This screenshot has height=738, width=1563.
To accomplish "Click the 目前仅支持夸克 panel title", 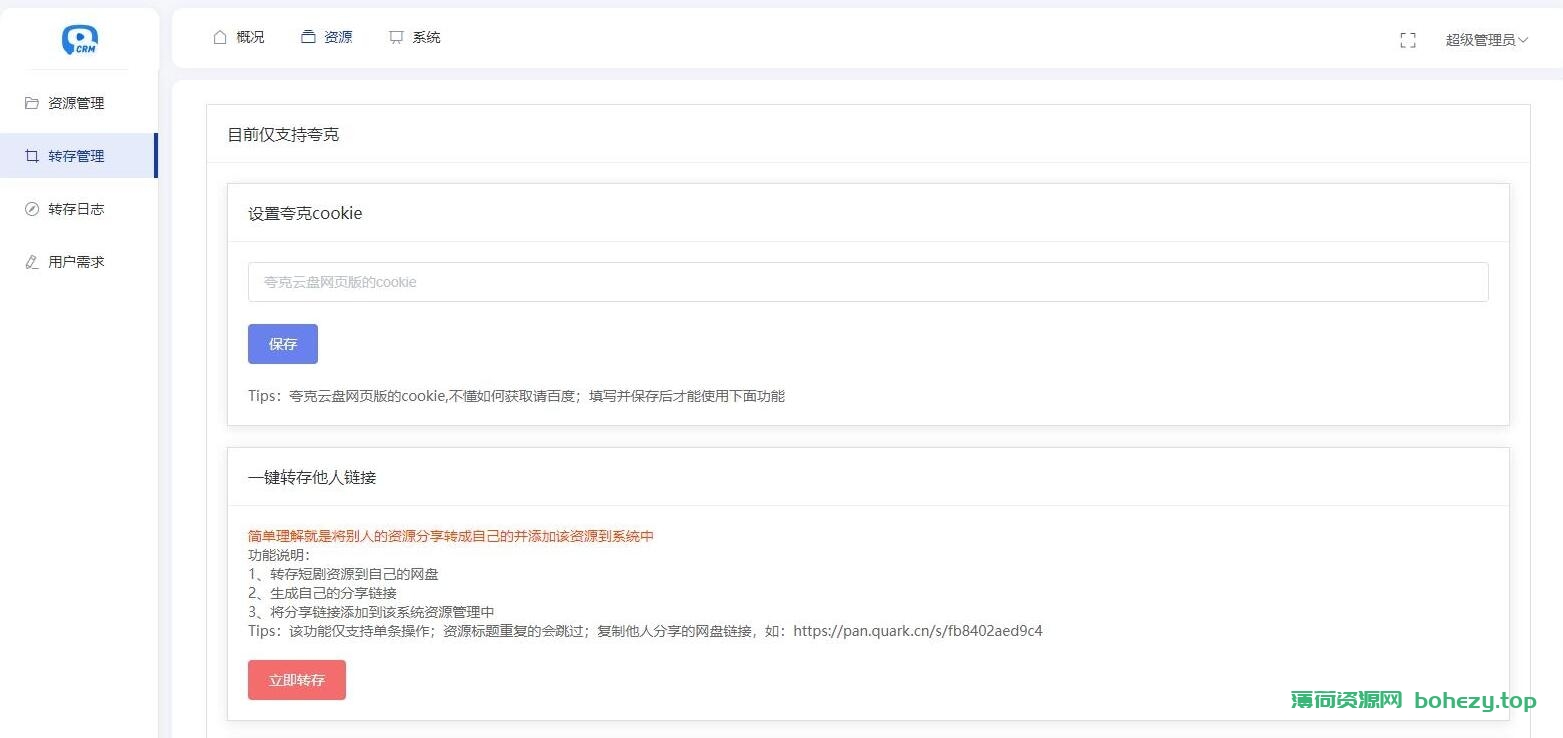I will pos(283,134).
